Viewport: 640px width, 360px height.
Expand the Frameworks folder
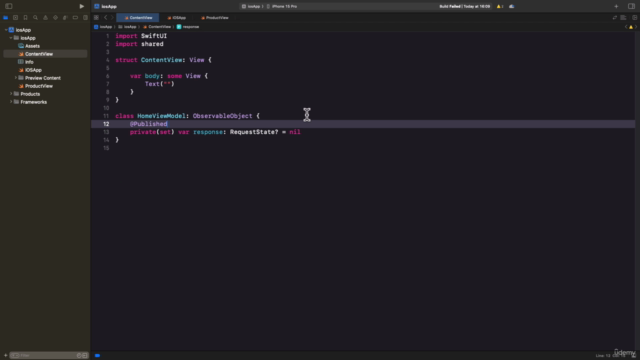11,102
